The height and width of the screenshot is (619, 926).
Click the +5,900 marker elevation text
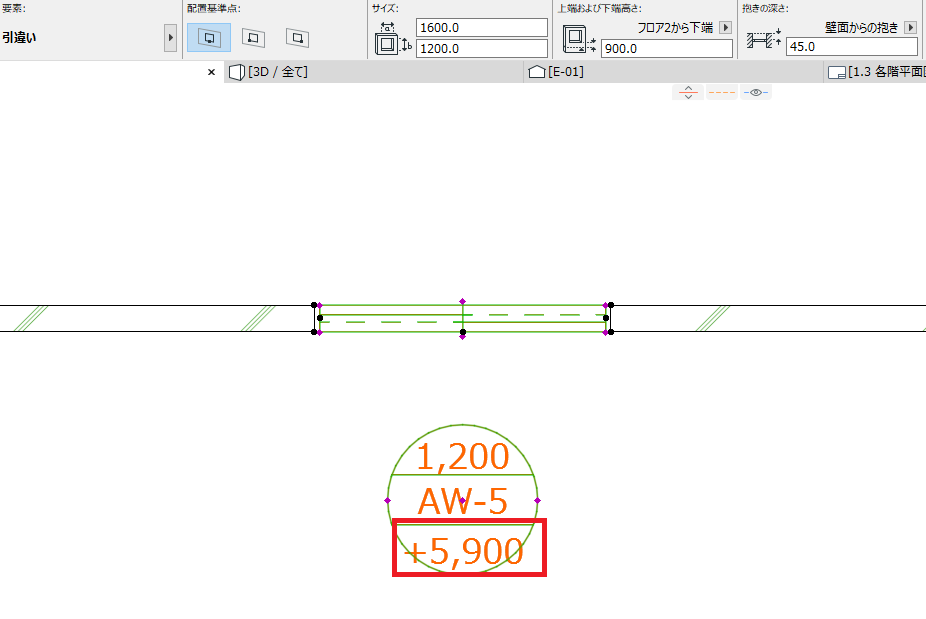coord(464,551)
